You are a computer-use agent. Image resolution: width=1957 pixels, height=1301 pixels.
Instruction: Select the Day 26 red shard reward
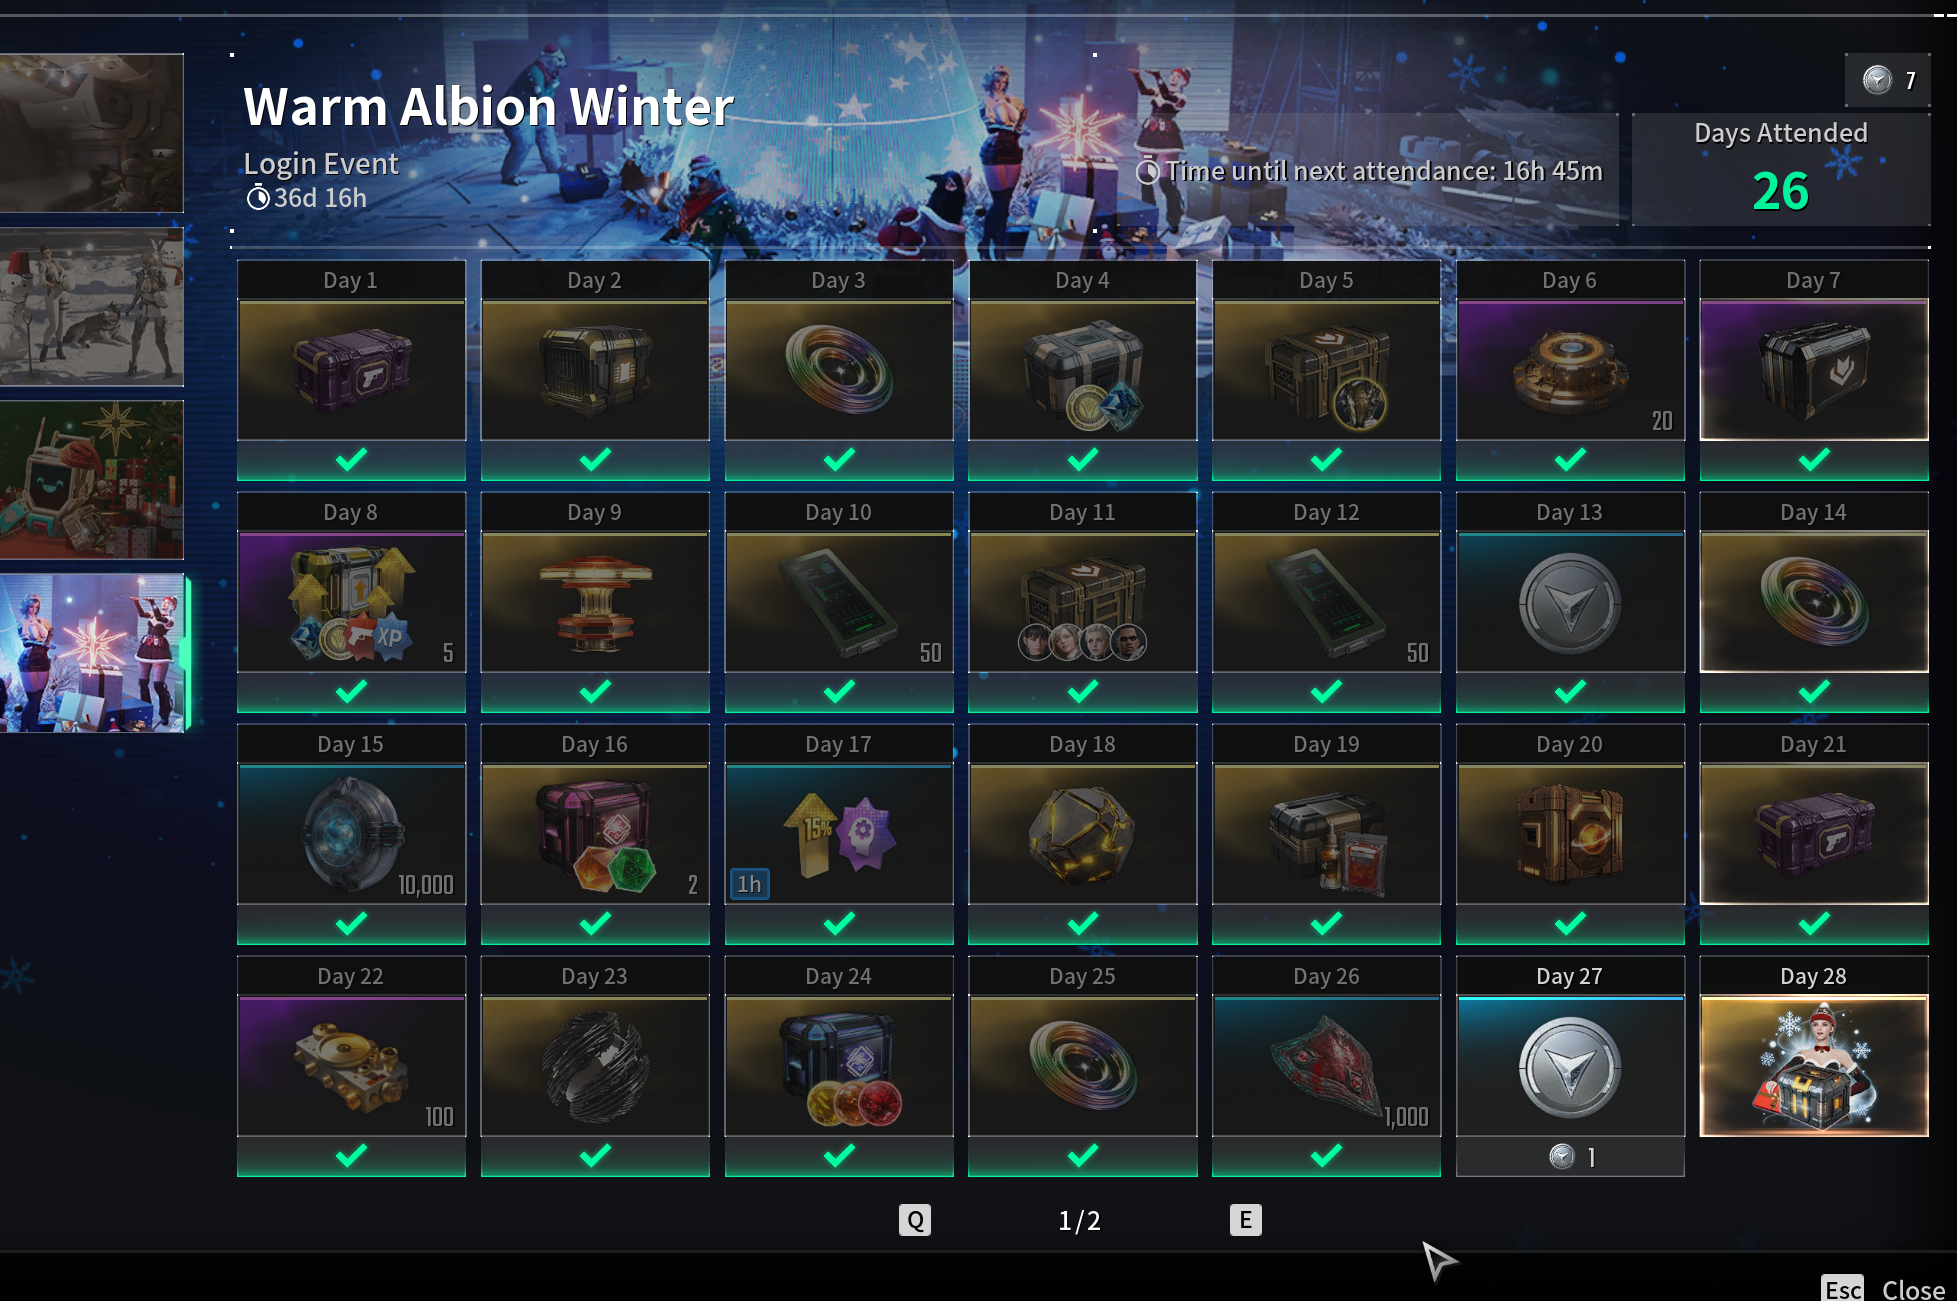1326,1066
